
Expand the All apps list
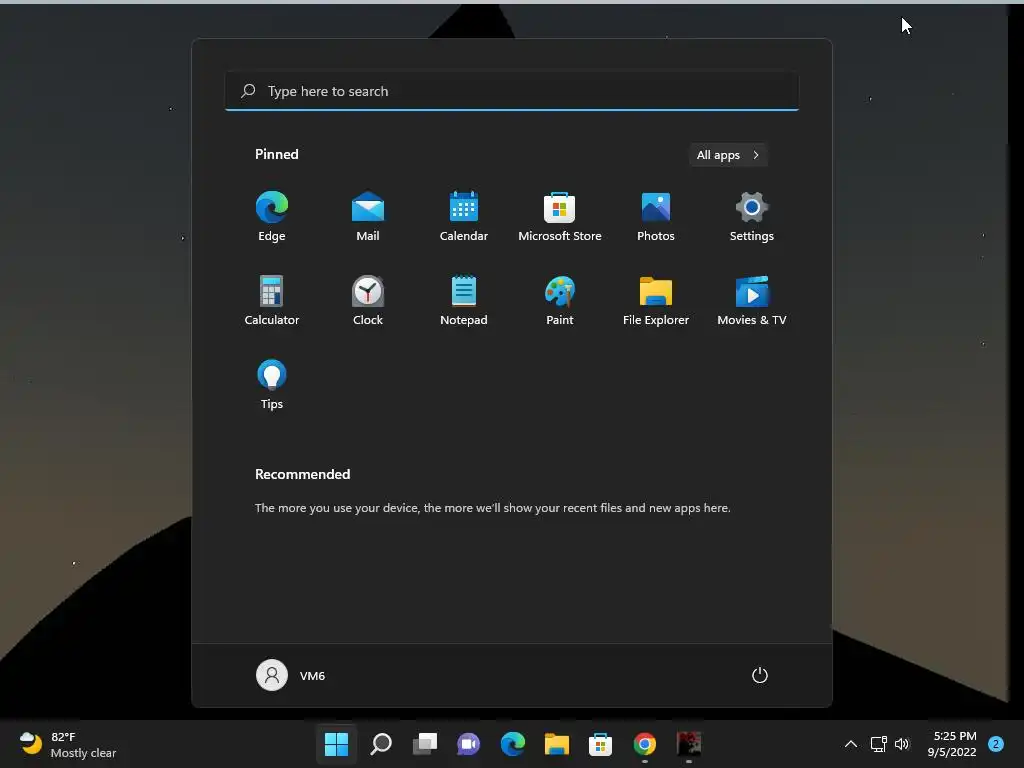tap(728, 155)
